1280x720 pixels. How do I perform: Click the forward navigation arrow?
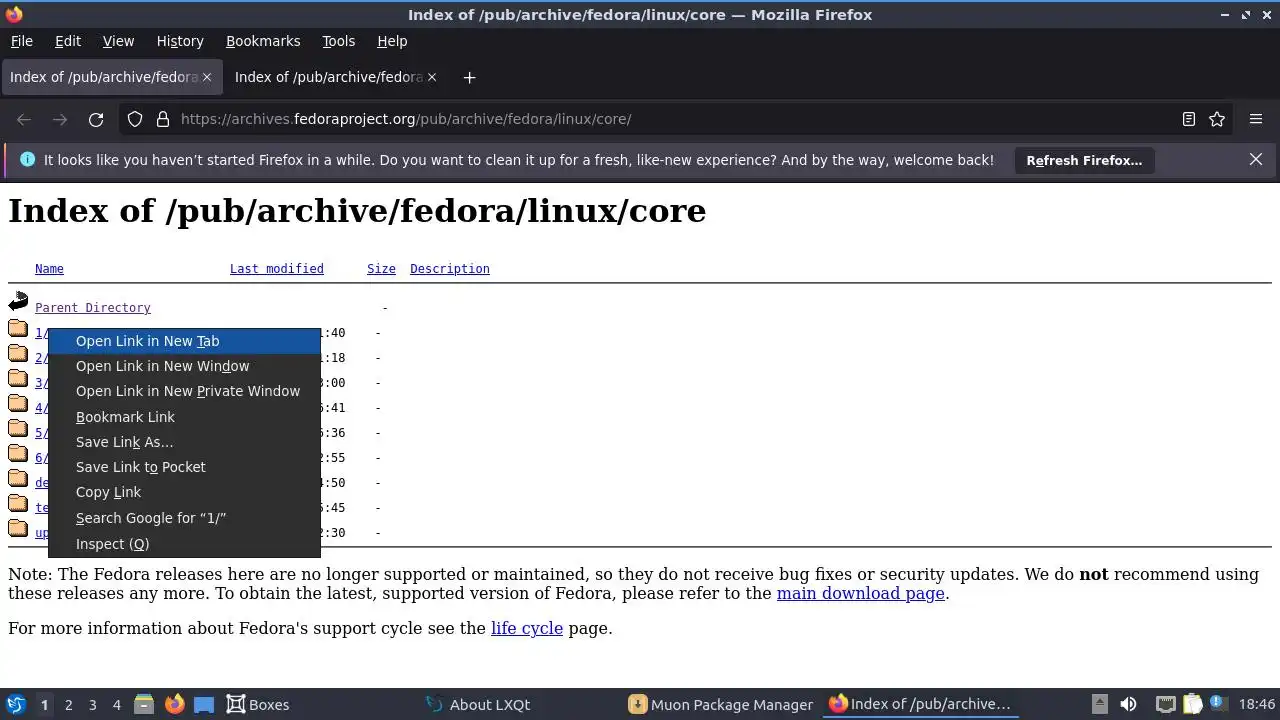[x=60, y=119]
